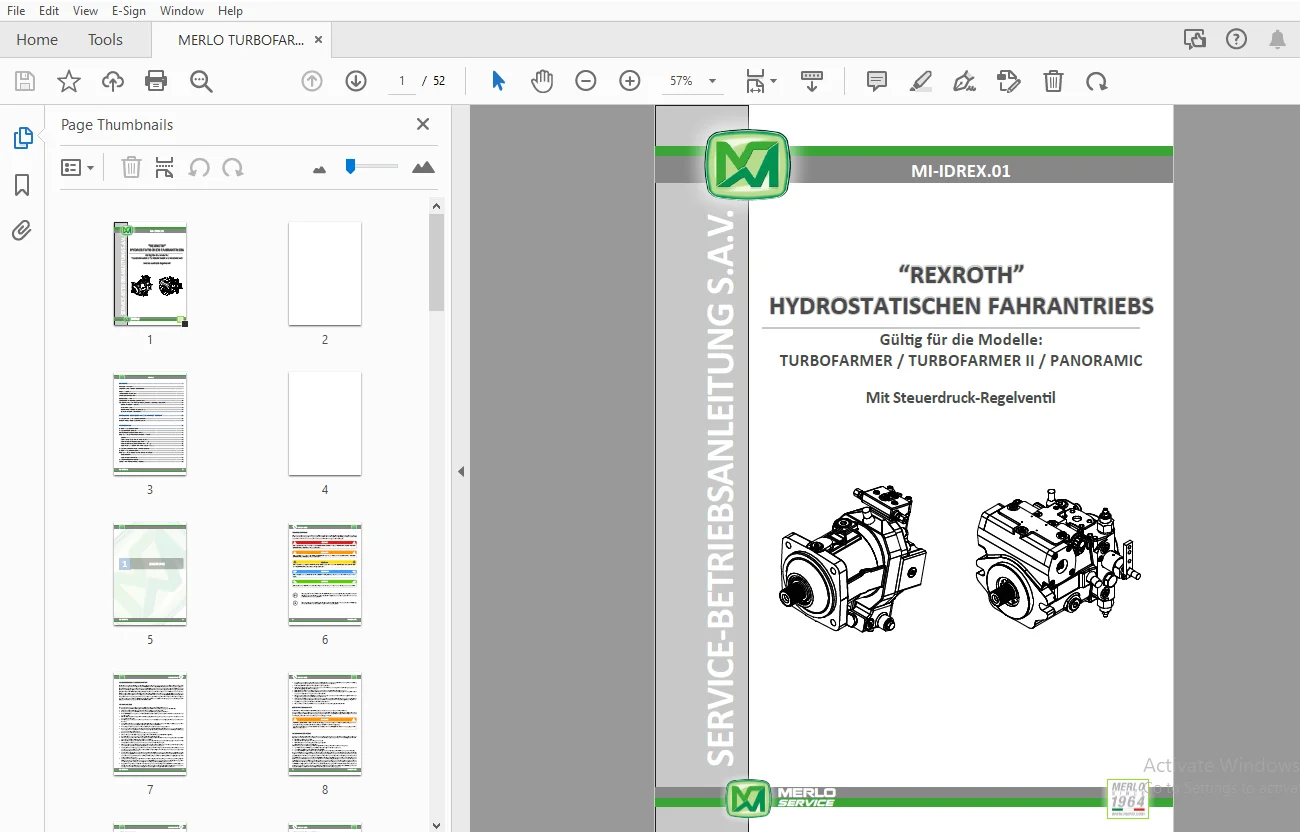Image resolution: width=1300 pixels, height=832 pixels.
Task: Click thumbnails panel scroll up arrow
Action: 436,206
